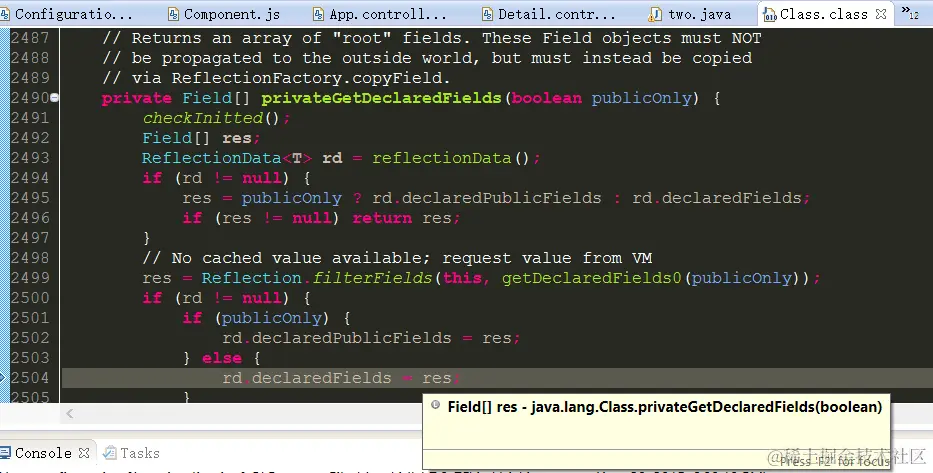Close the Class.class tab with X

click(882, 14)
